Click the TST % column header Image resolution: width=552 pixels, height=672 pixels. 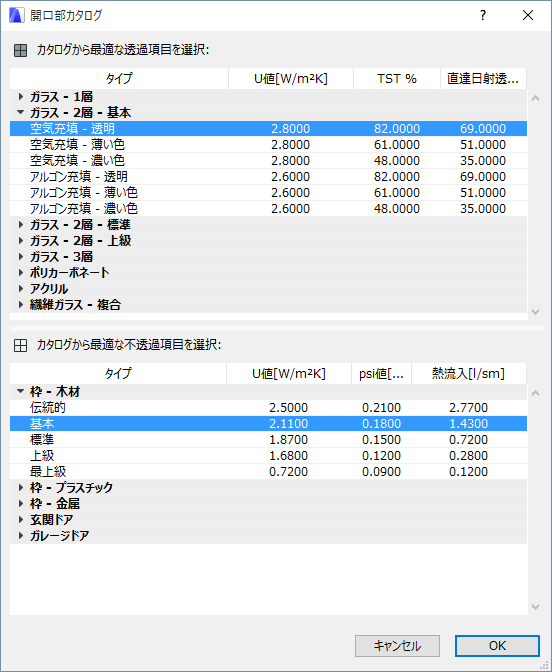pos(397,78)
